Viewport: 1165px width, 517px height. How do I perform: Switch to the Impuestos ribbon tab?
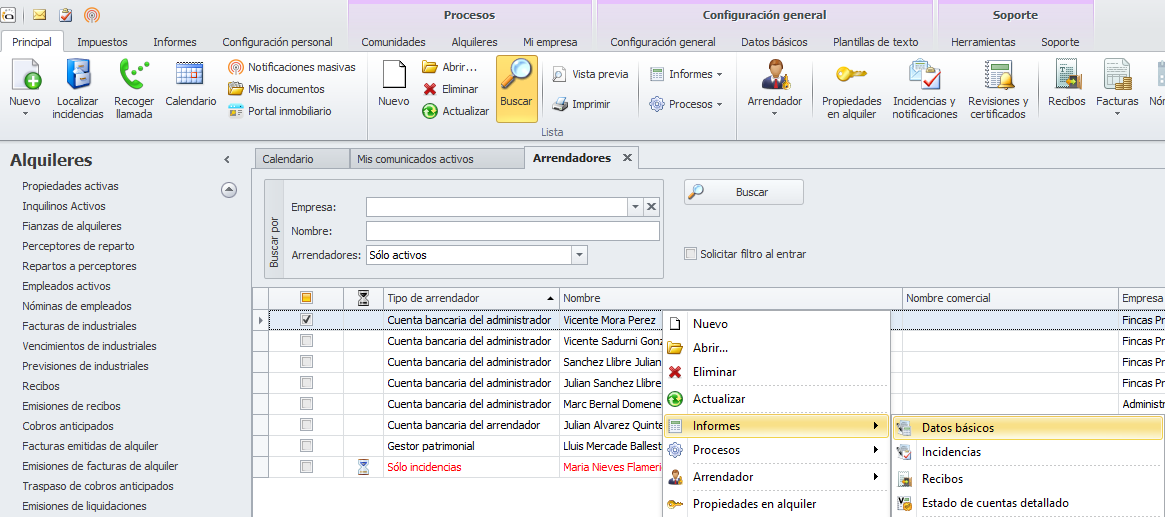103,42
